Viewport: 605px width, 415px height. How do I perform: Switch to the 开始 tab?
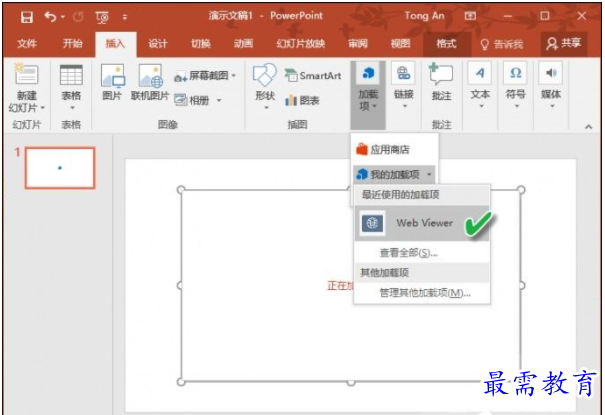click(73, 44)
